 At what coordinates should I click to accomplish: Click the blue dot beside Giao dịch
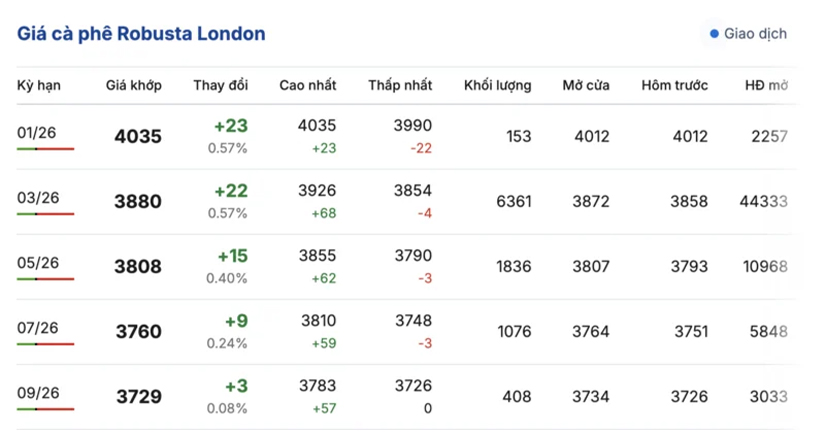(714, 34)
